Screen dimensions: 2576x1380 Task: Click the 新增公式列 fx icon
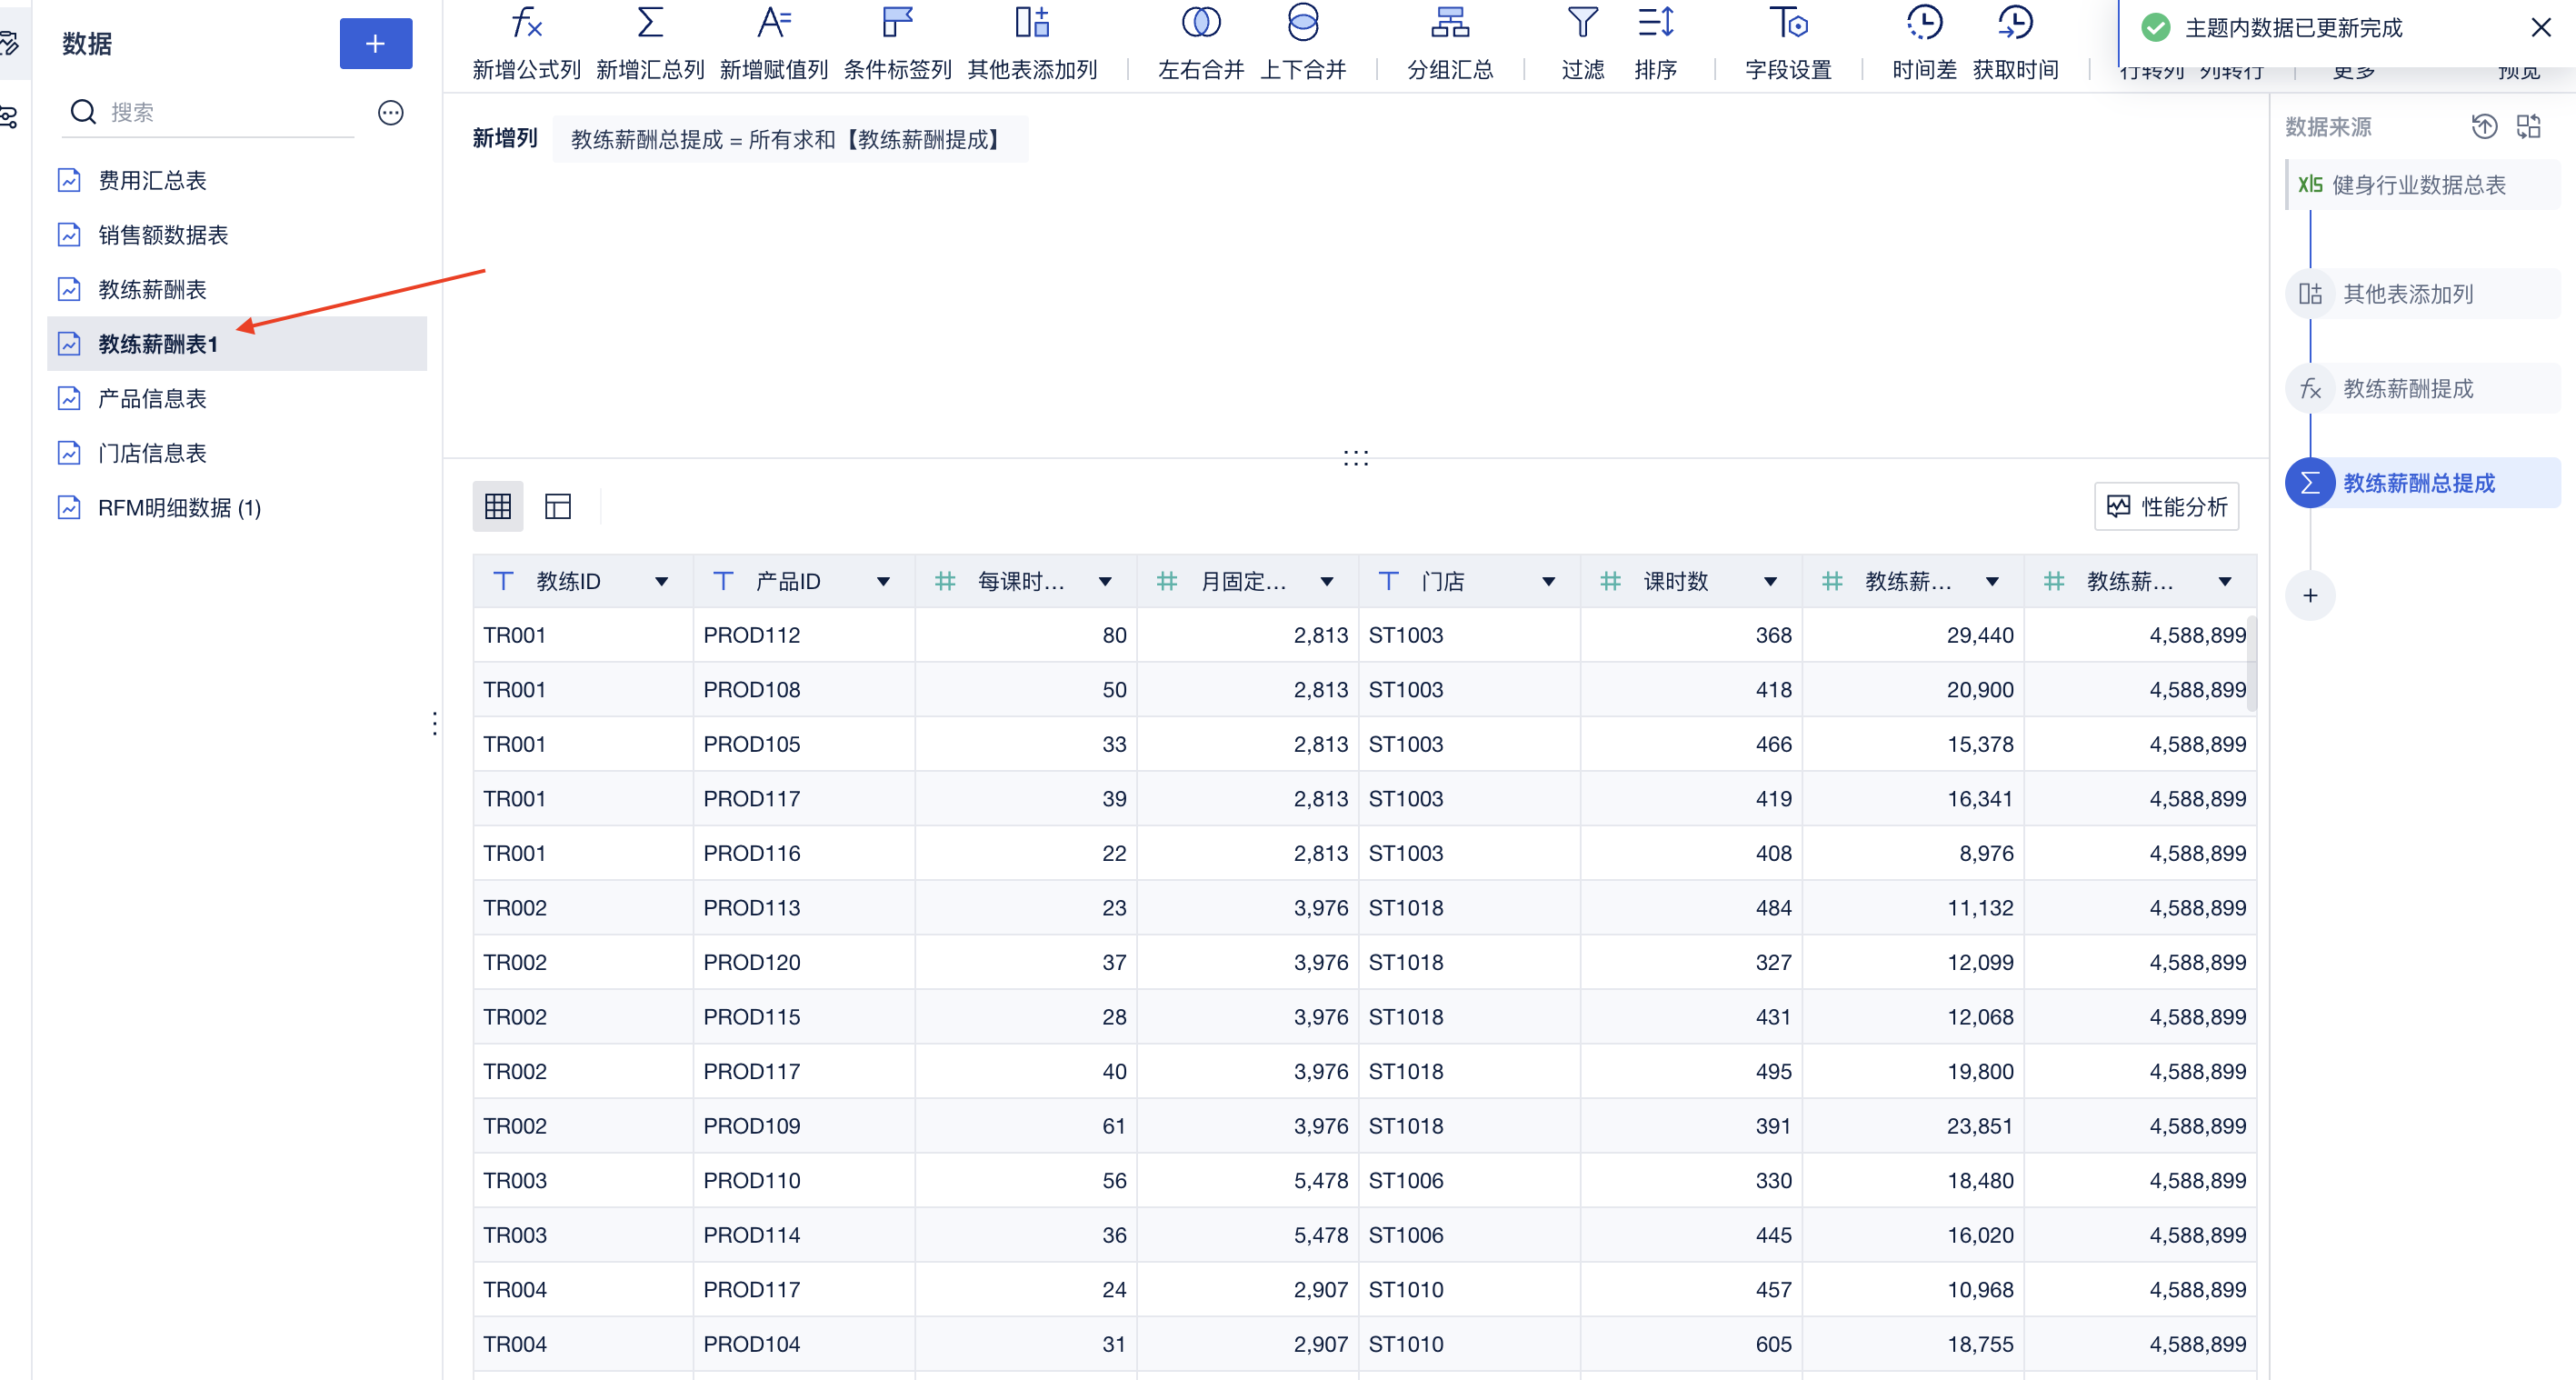click(x=526, y=24)
